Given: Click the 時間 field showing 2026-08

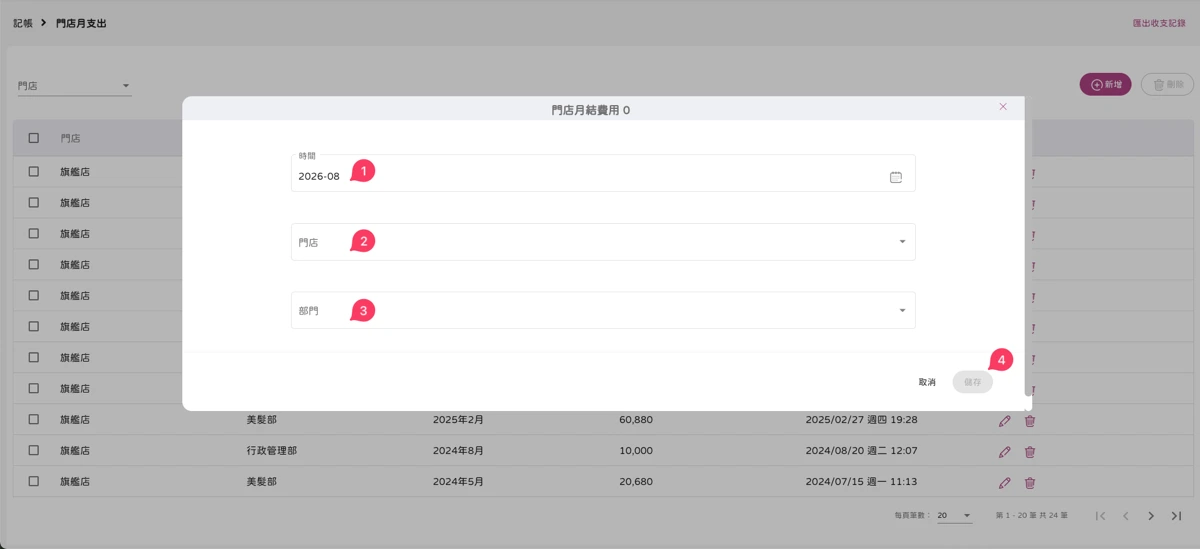Looking at the screenshot, I should point(603,173).
